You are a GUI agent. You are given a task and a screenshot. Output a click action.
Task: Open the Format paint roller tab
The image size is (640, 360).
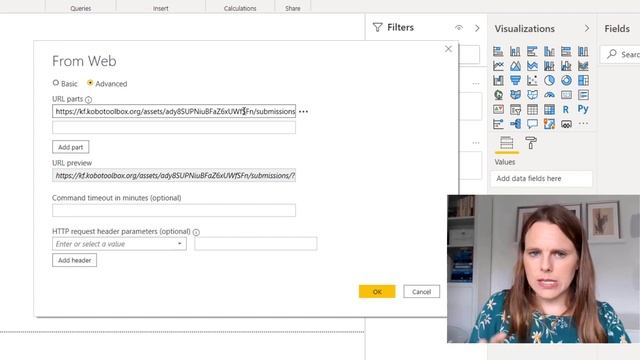[531, 143]
